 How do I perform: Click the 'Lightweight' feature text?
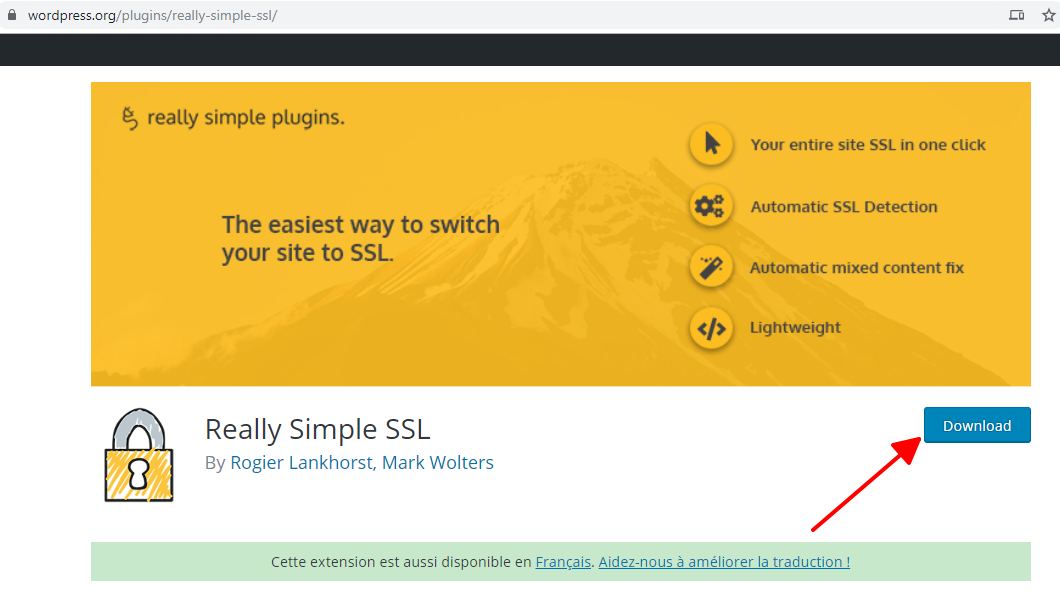click(x=795, y=328)
